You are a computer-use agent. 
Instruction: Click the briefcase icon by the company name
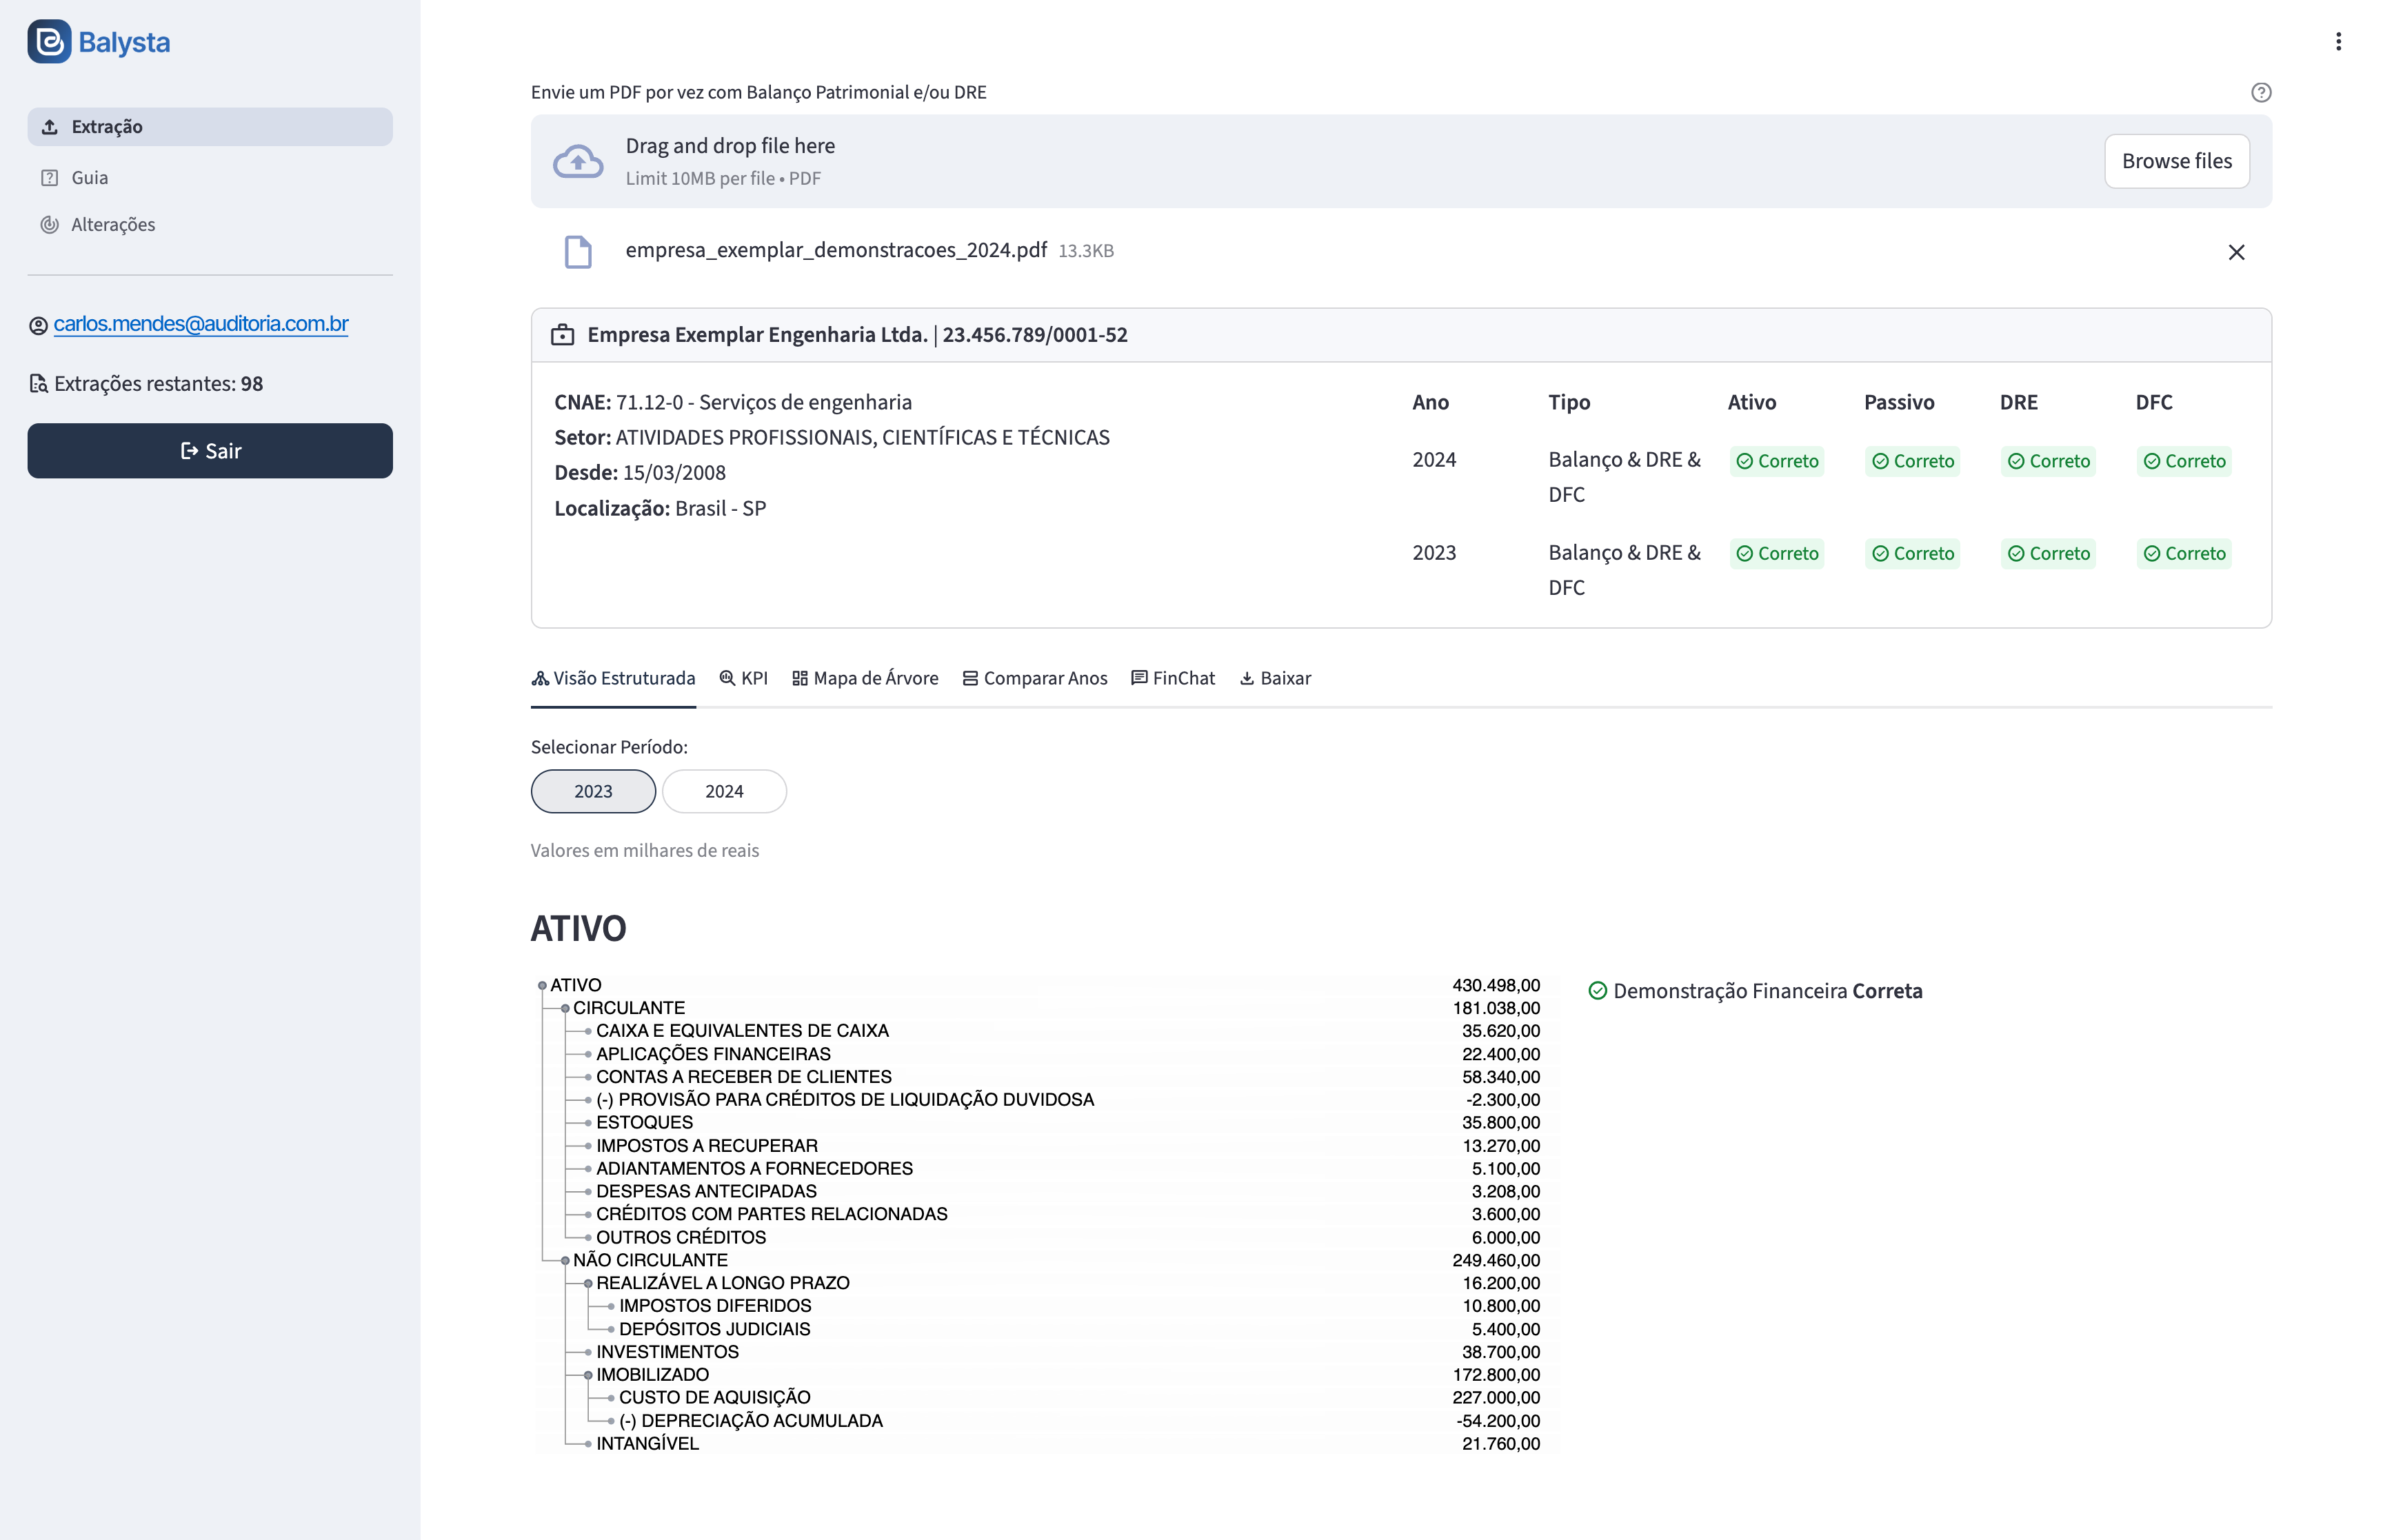[x=563, y=335]
